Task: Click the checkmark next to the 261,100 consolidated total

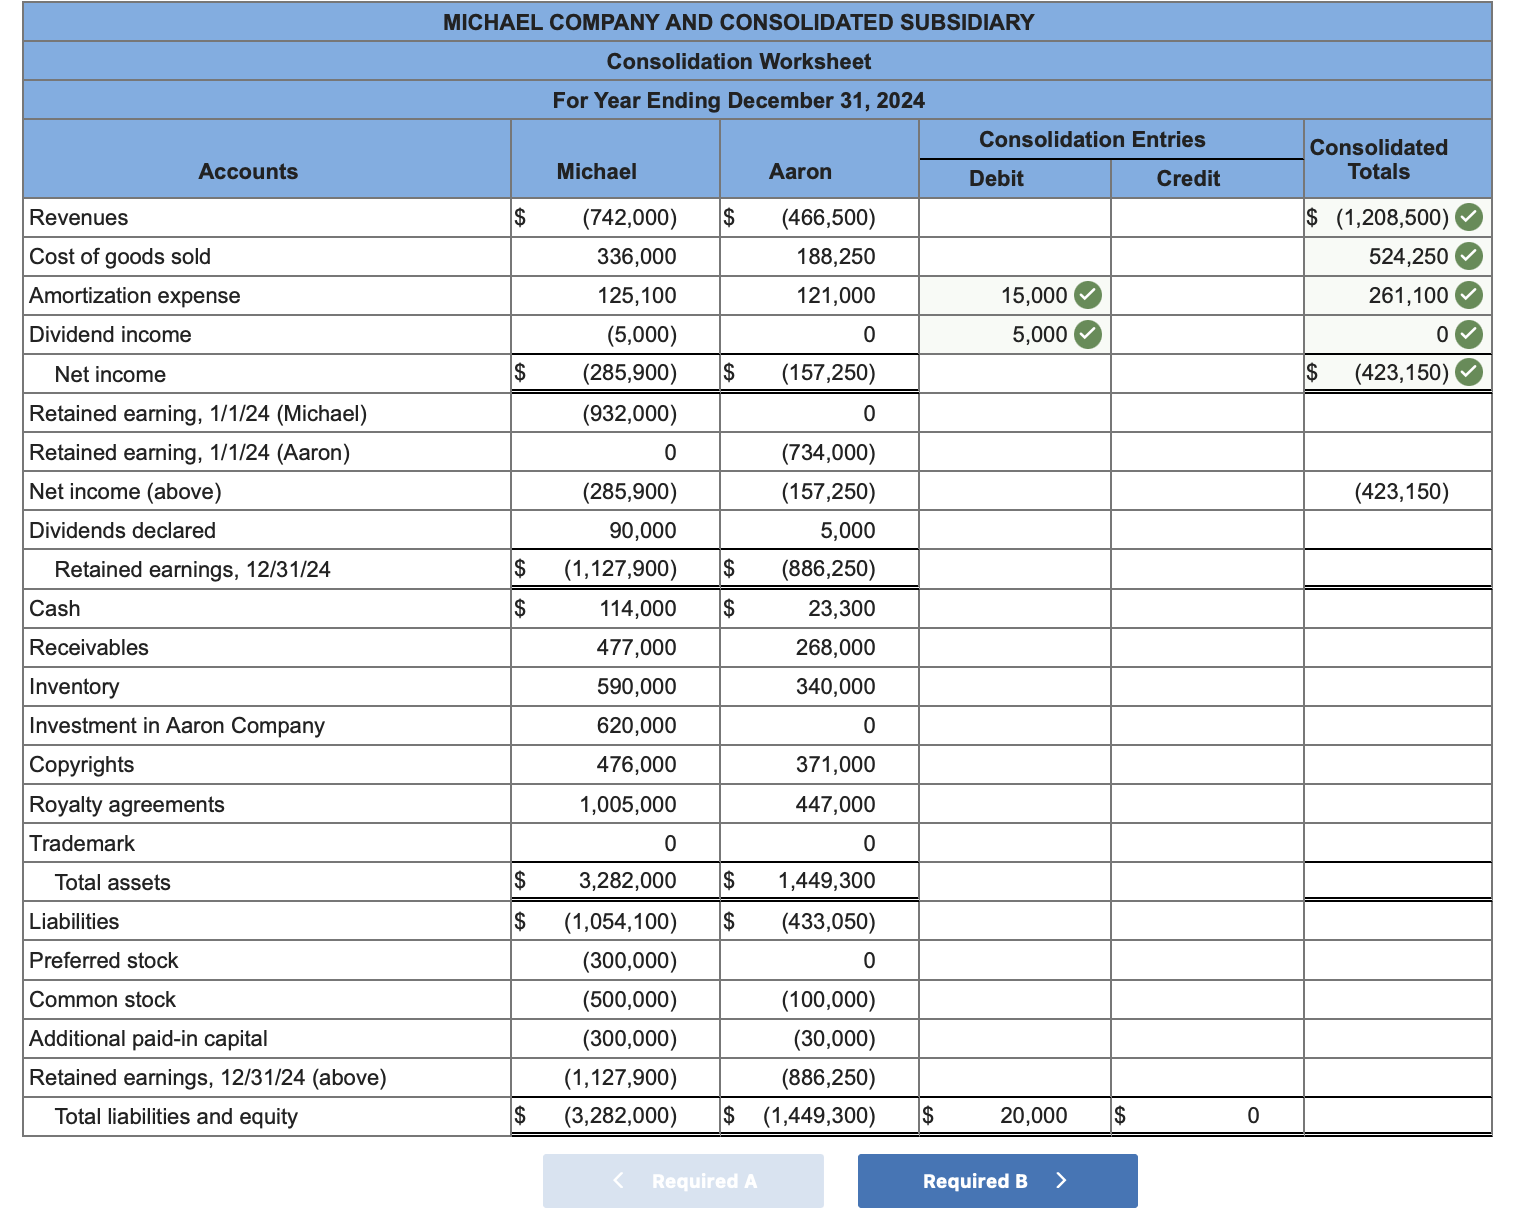Action: click(1467, 295)
